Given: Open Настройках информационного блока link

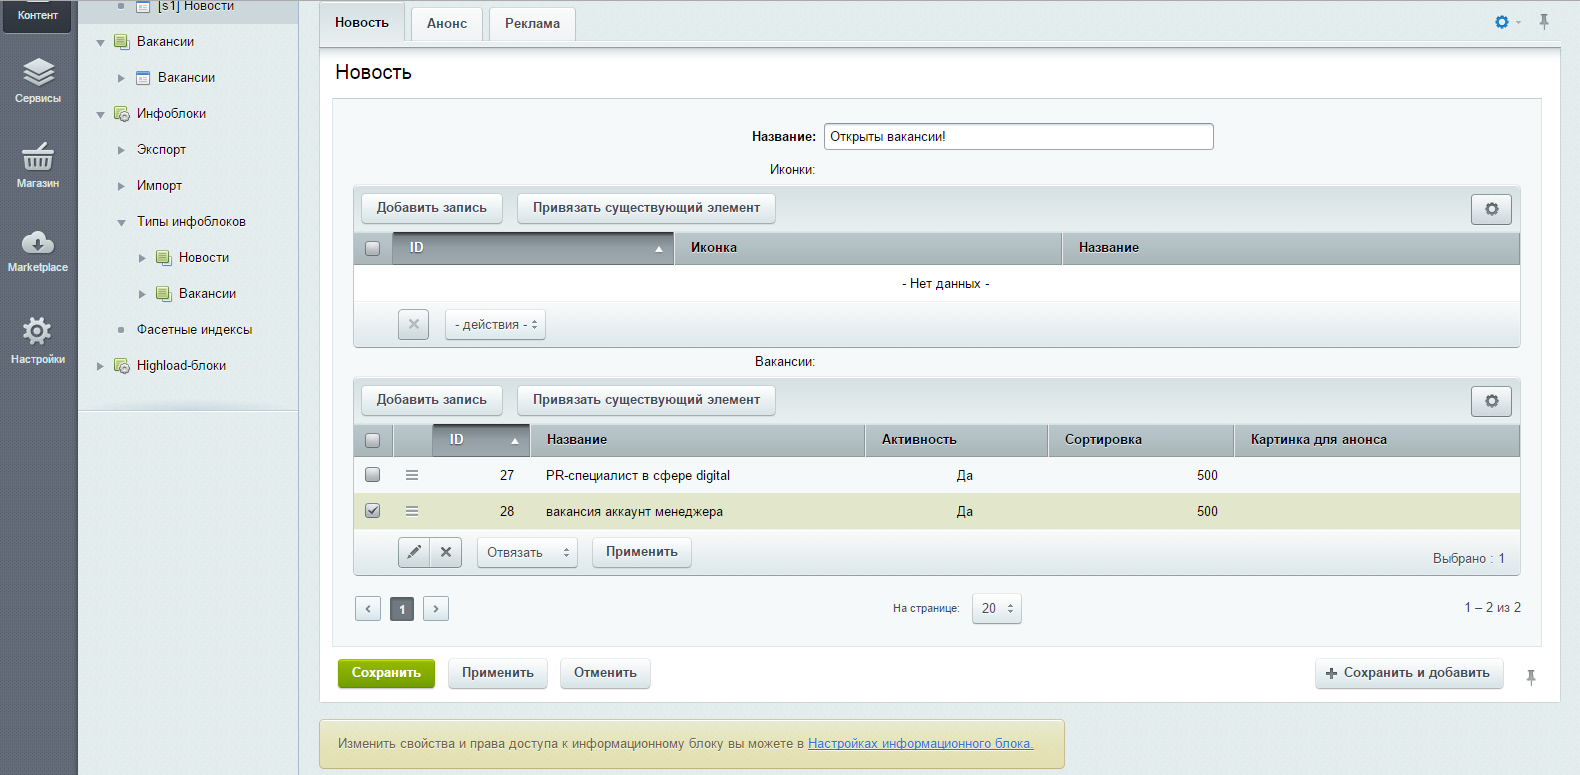Looking at the screenshot, I should pos(920,743).
